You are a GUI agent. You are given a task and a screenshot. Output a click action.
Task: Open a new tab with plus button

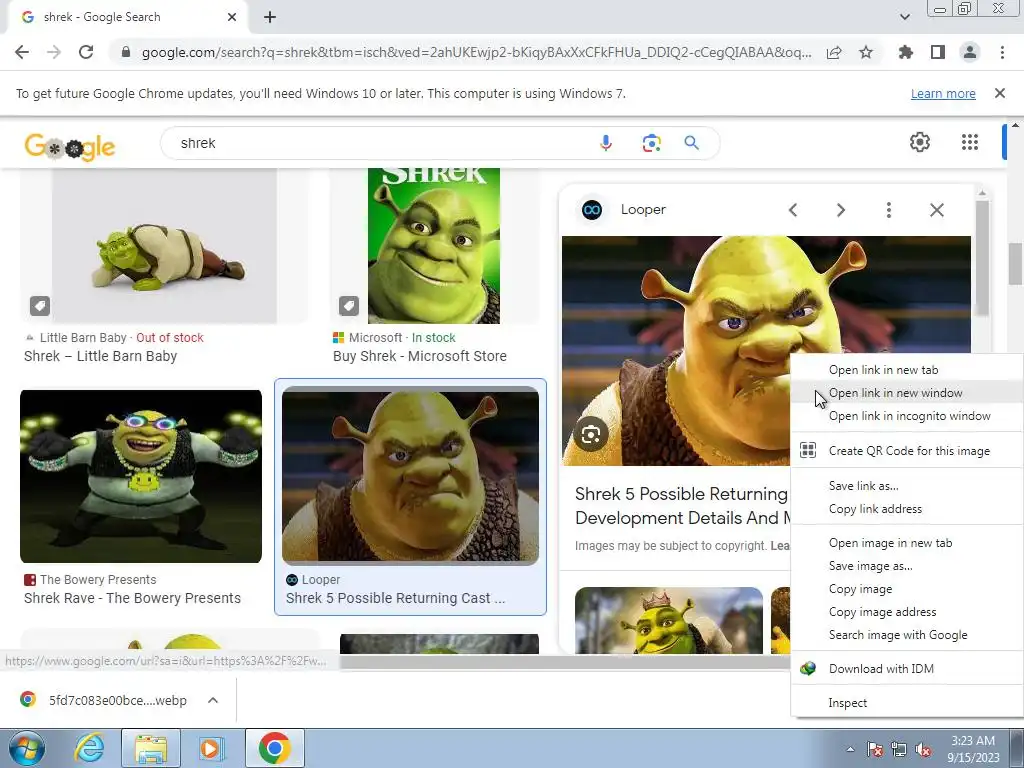[270, 18]
